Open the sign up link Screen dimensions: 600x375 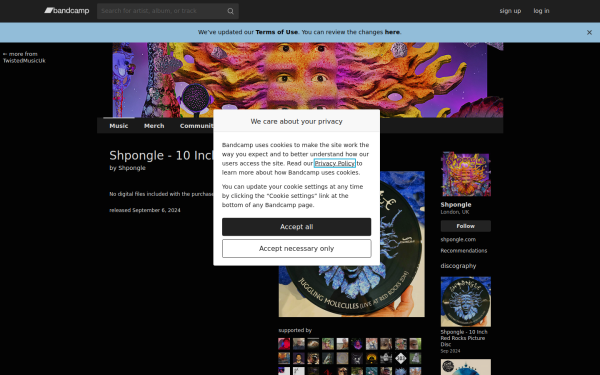tap(510, 11)
